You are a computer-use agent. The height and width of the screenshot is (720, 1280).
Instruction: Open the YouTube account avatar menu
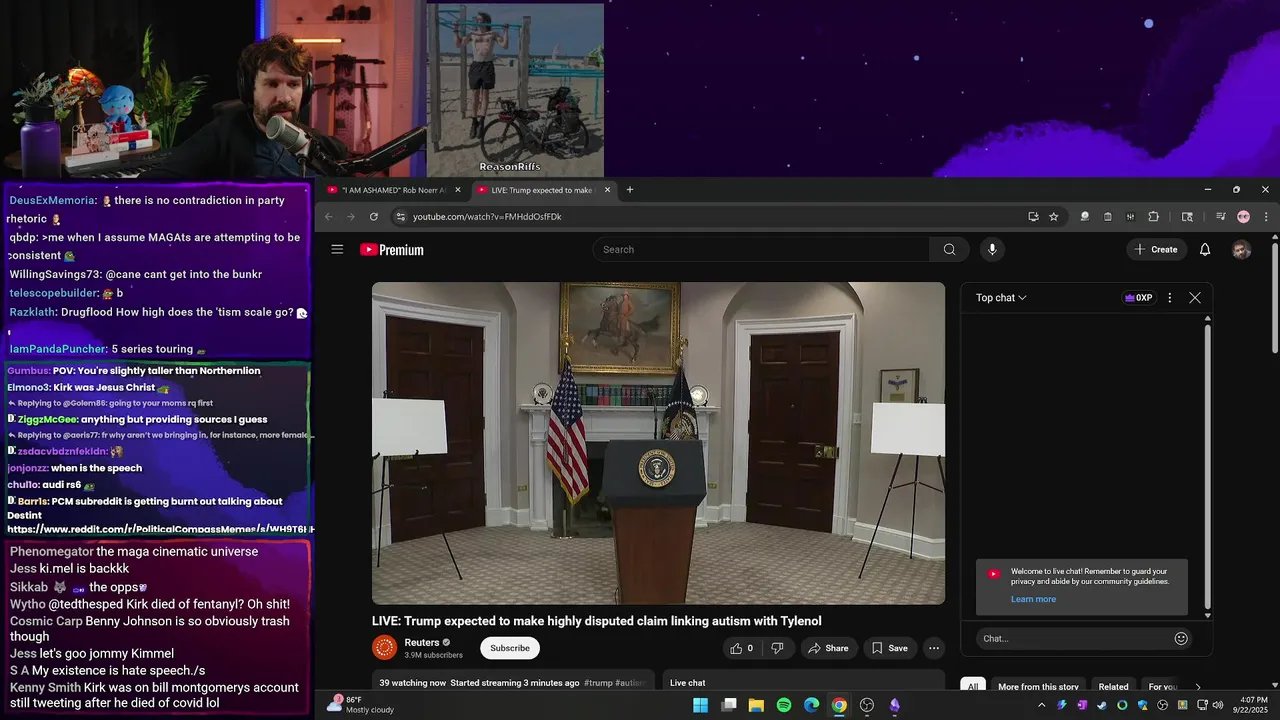click(1241, 250)
